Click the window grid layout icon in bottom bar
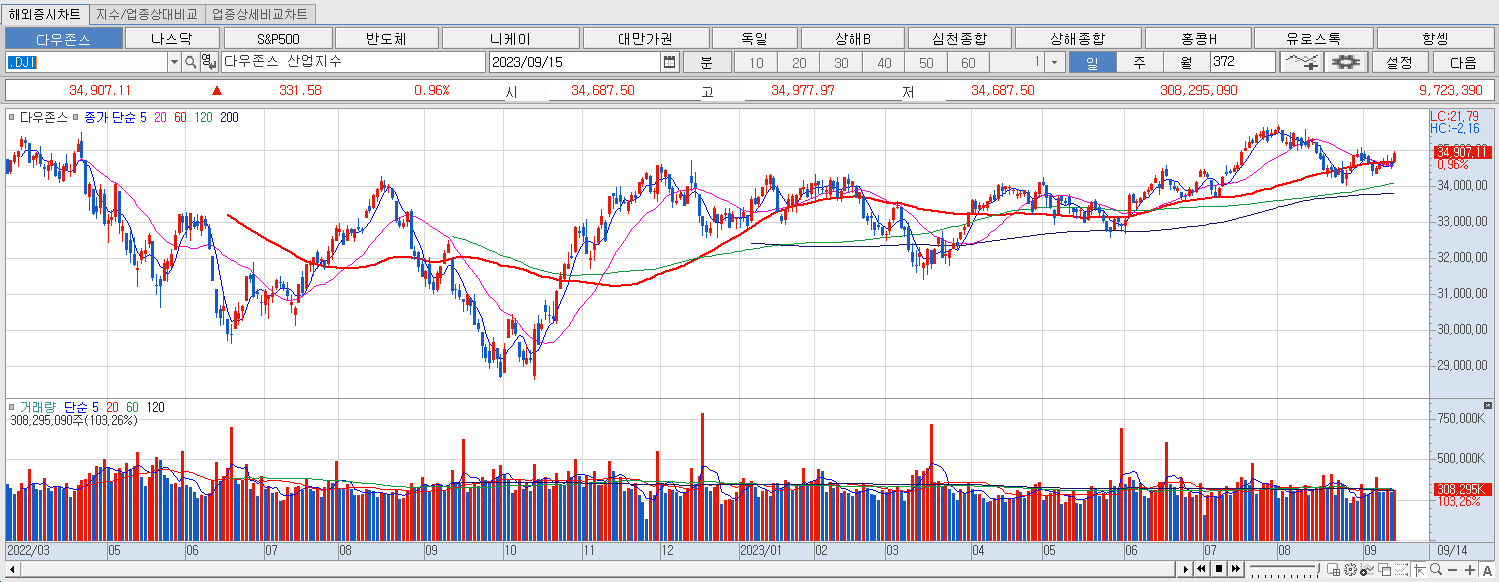Viewport: 1499px width, 582px height. point(1334,569)
